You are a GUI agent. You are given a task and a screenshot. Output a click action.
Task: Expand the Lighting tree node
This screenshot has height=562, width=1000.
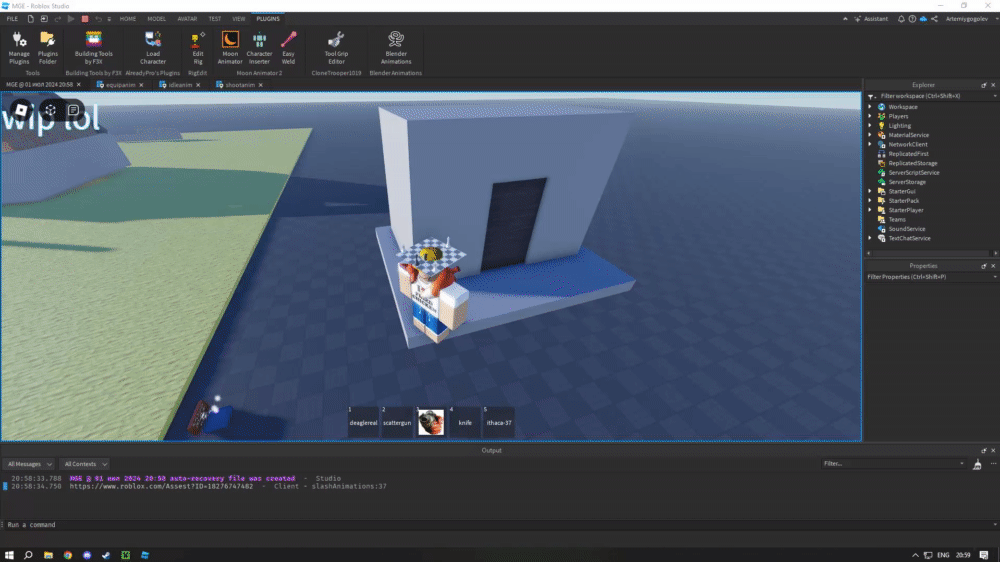[870, 126]
